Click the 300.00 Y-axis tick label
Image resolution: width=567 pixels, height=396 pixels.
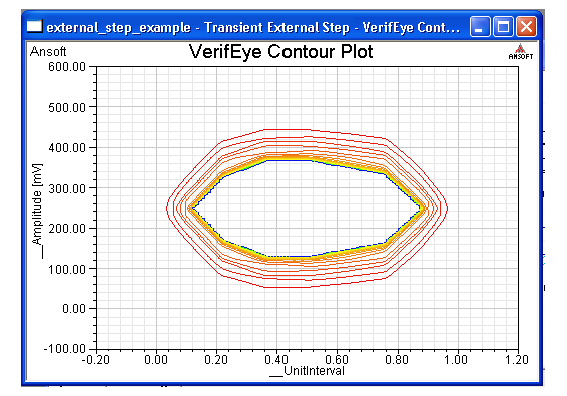pyautogui.click(x=67, y=188)
